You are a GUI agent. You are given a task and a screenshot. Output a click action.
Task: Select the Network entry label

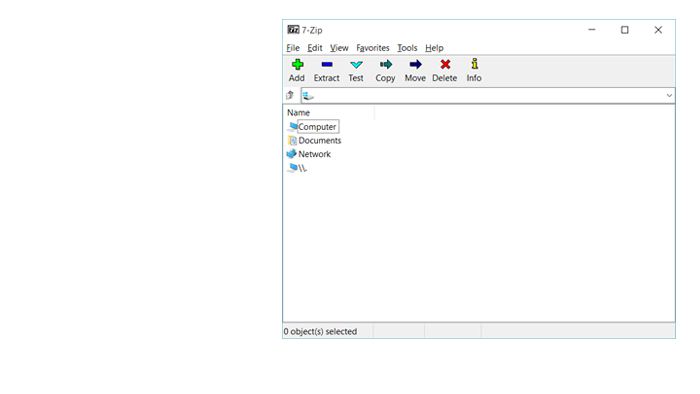tap(314, 154)
